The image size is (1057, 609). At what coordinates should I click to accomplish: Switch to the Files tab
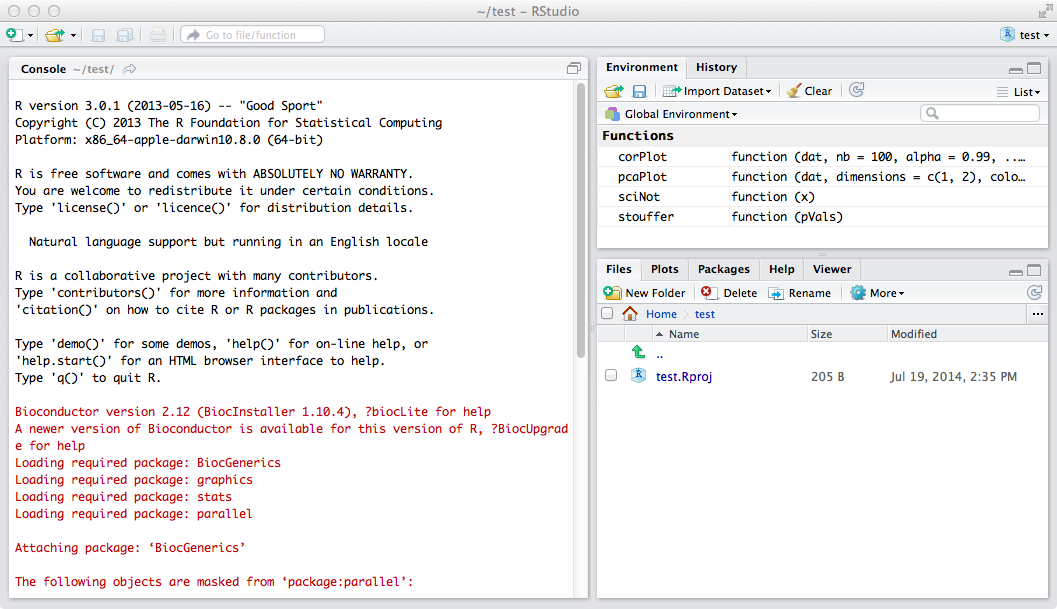[x=619, y=269]
